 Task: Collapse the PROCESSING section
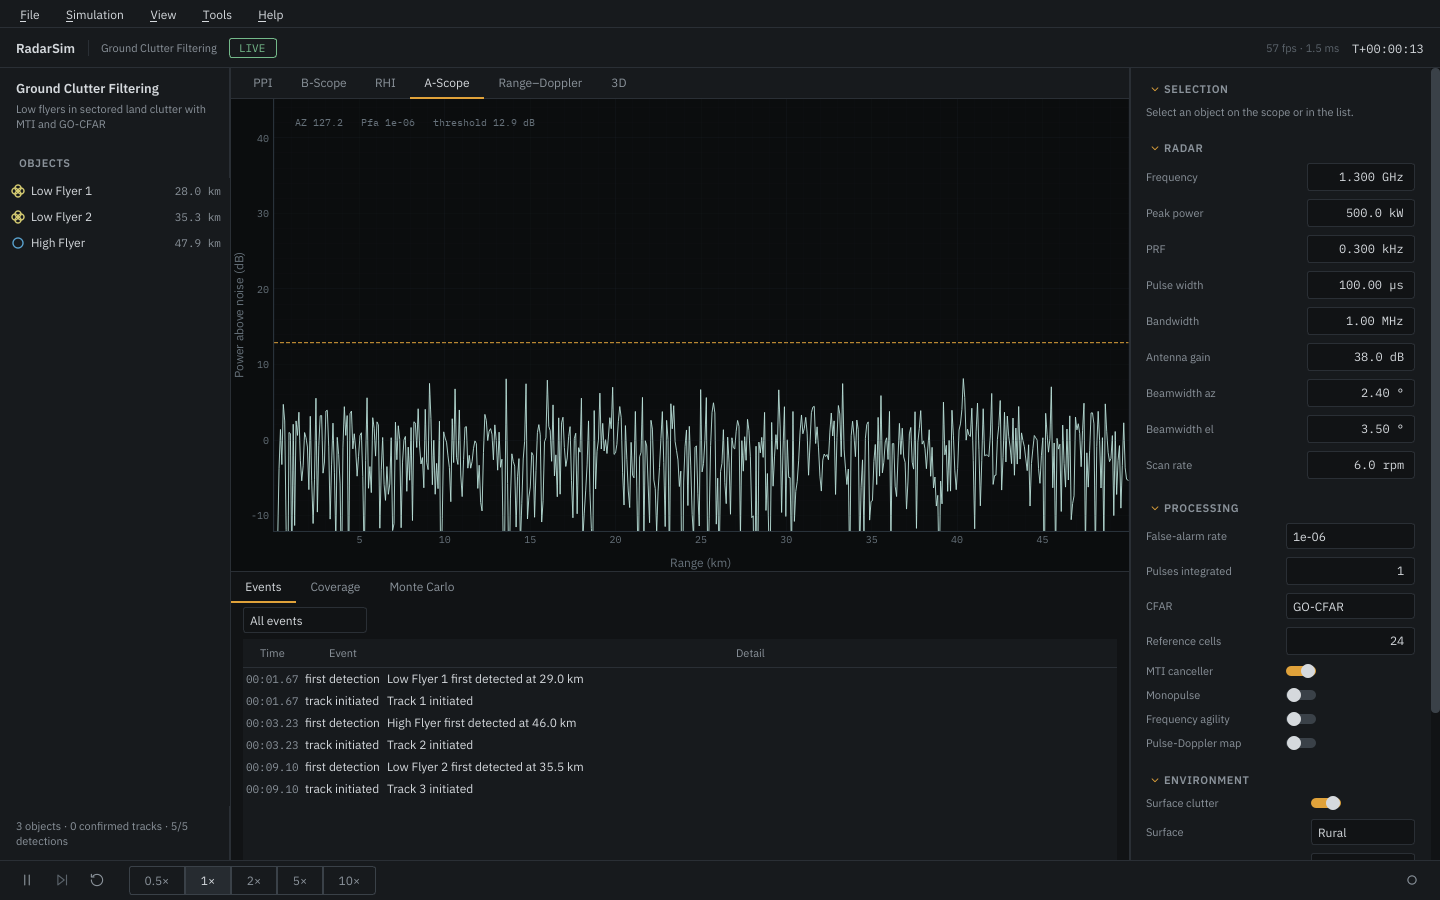point(1155,508)
